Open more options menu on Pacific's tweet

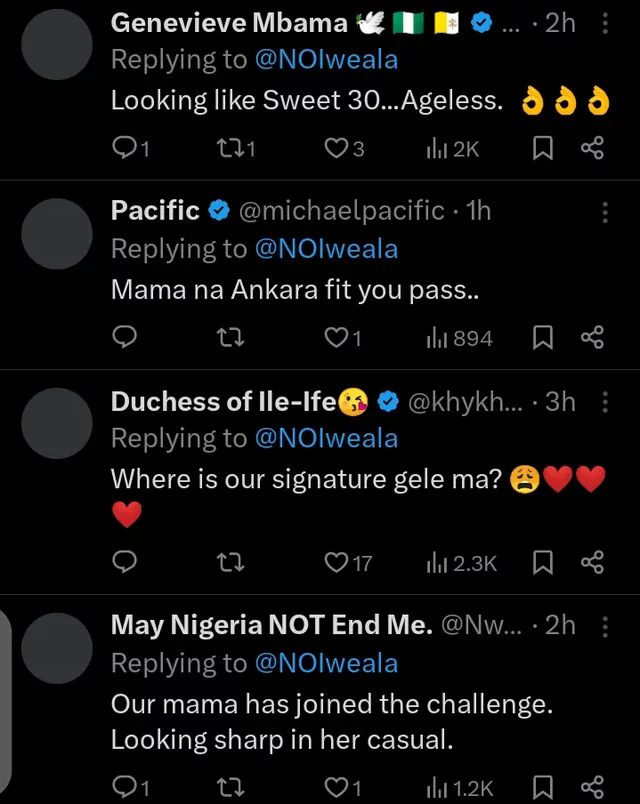(x=604, y=211)
